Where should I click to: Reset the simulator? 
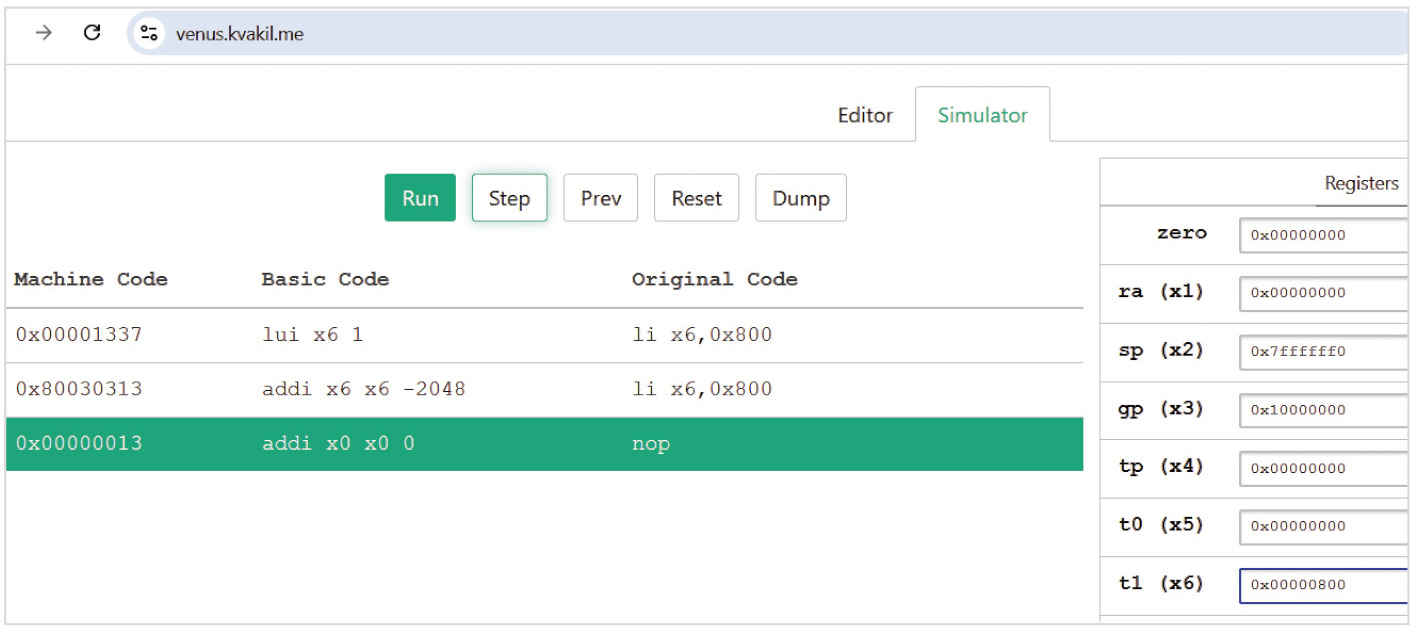point(696,198)
